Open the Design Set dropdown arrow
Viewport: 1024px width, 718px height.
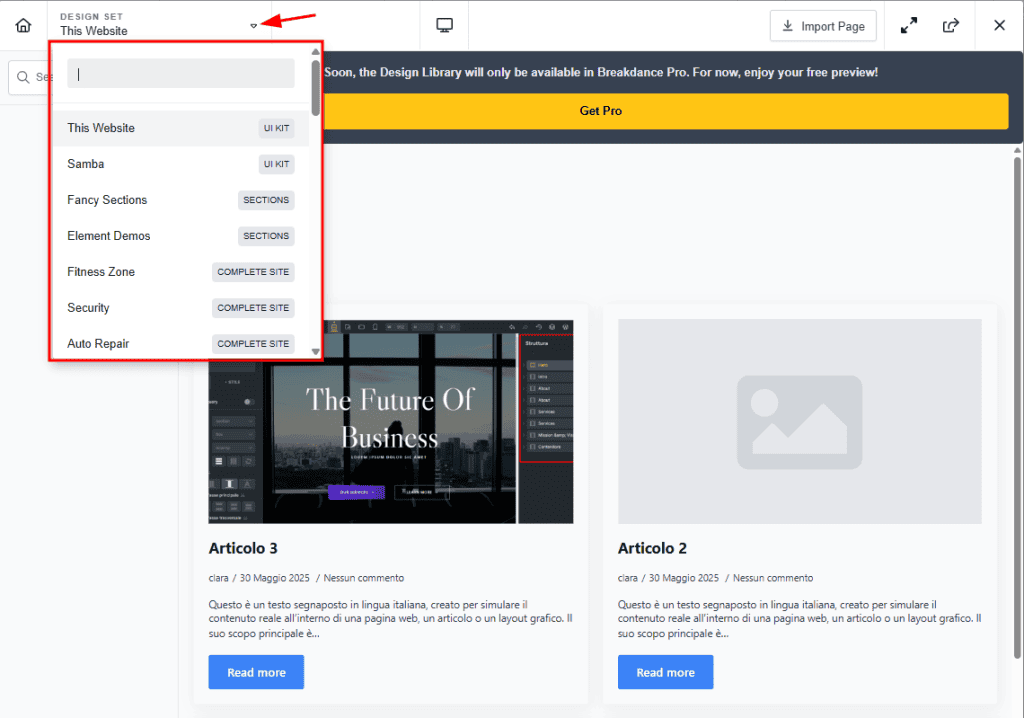pyautogui.click(x=253, y=26)
